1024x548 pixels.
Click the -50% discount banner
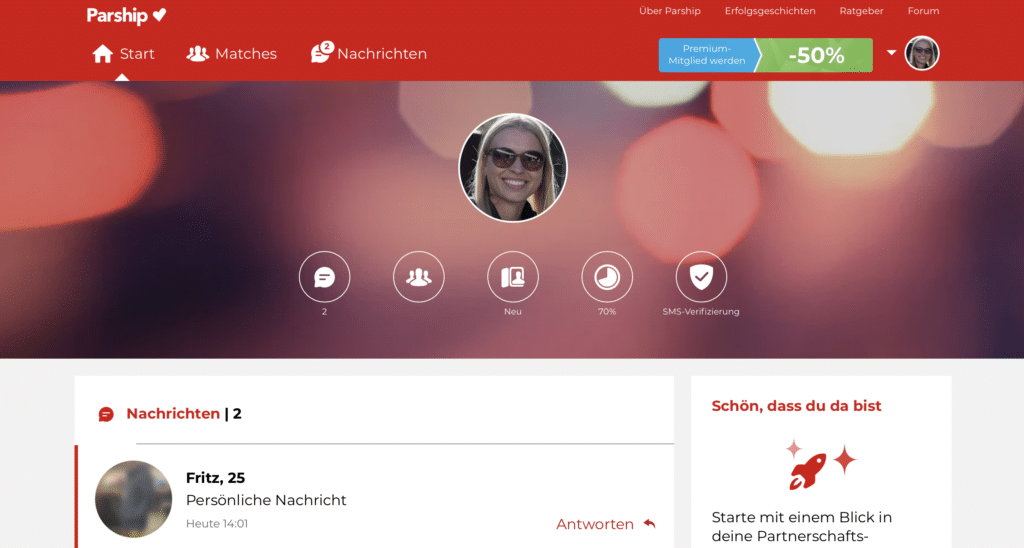tap(816, 55)
